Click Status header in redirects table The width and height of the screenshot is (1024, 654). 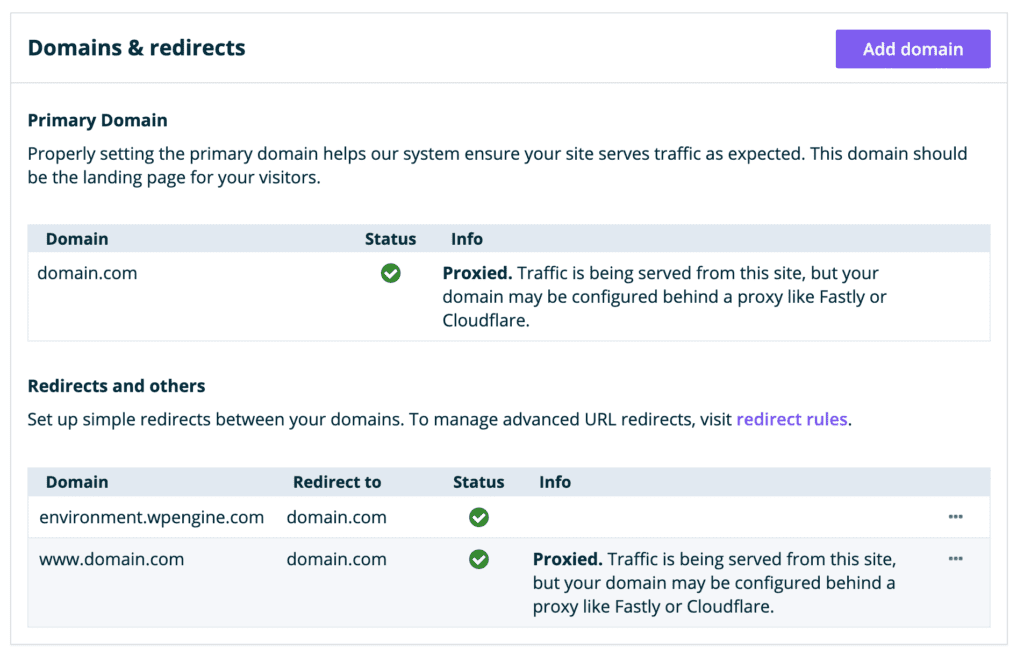(x=478, y=482)
